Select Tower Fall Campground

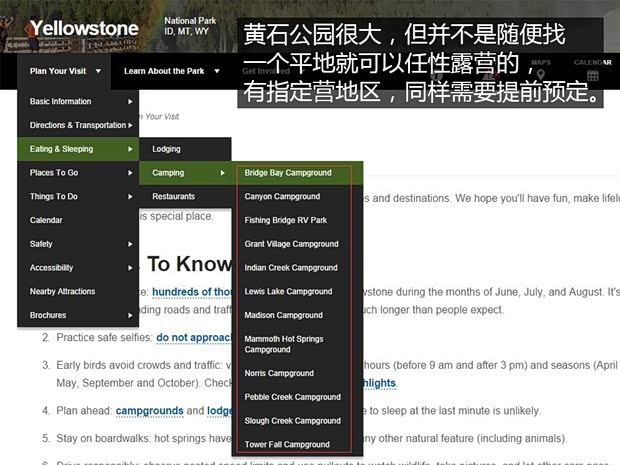pyautogui.click(x=287, y=444)
